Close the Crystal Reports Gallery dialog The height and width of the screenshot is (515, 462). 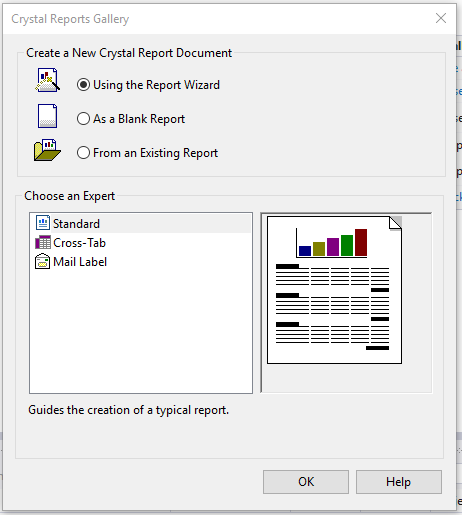(441, 18)
